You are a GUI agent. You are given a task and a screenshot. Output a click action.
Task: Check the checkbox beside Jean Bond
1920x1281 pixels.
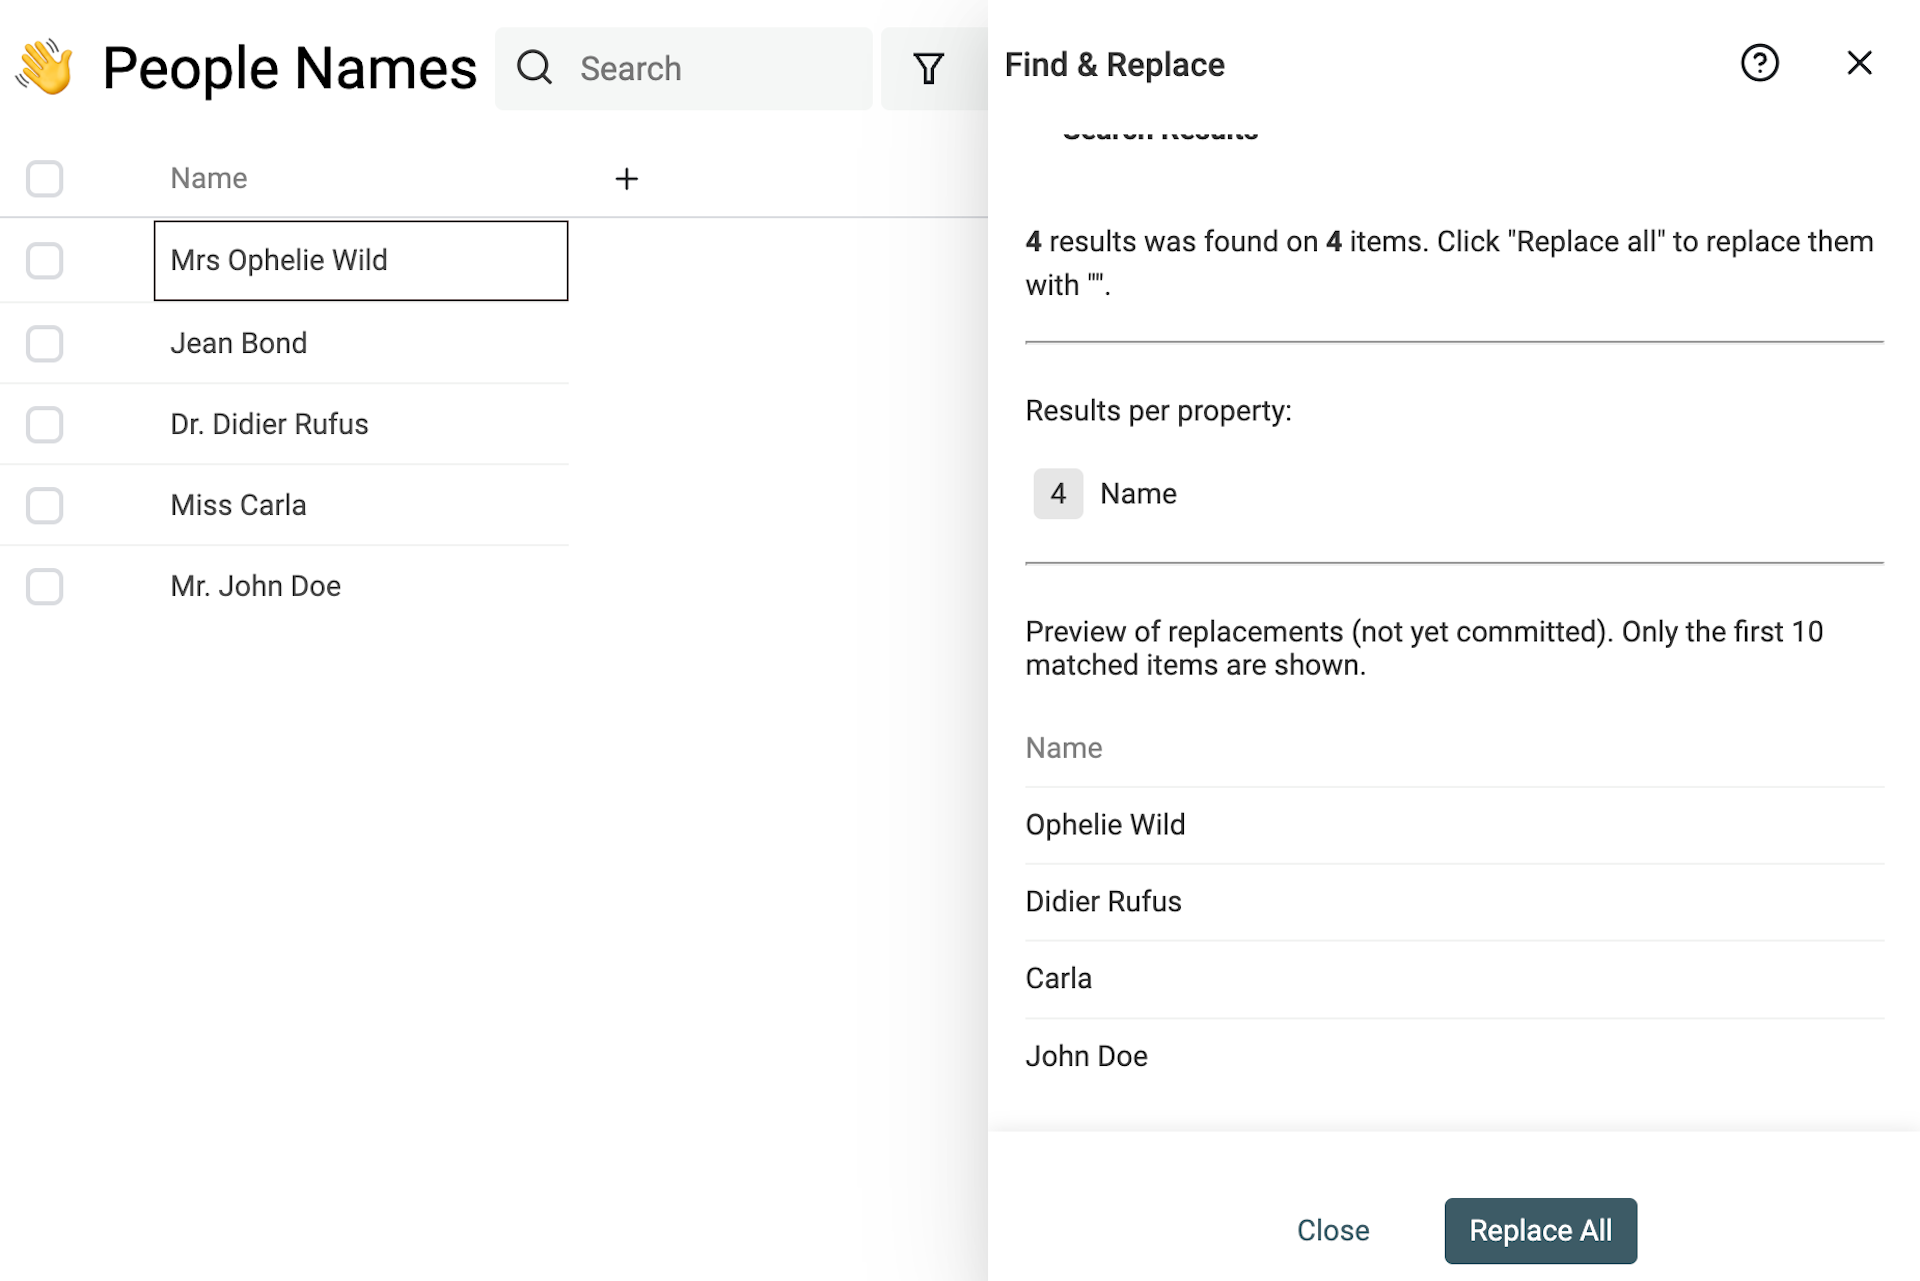click(44, 343)
